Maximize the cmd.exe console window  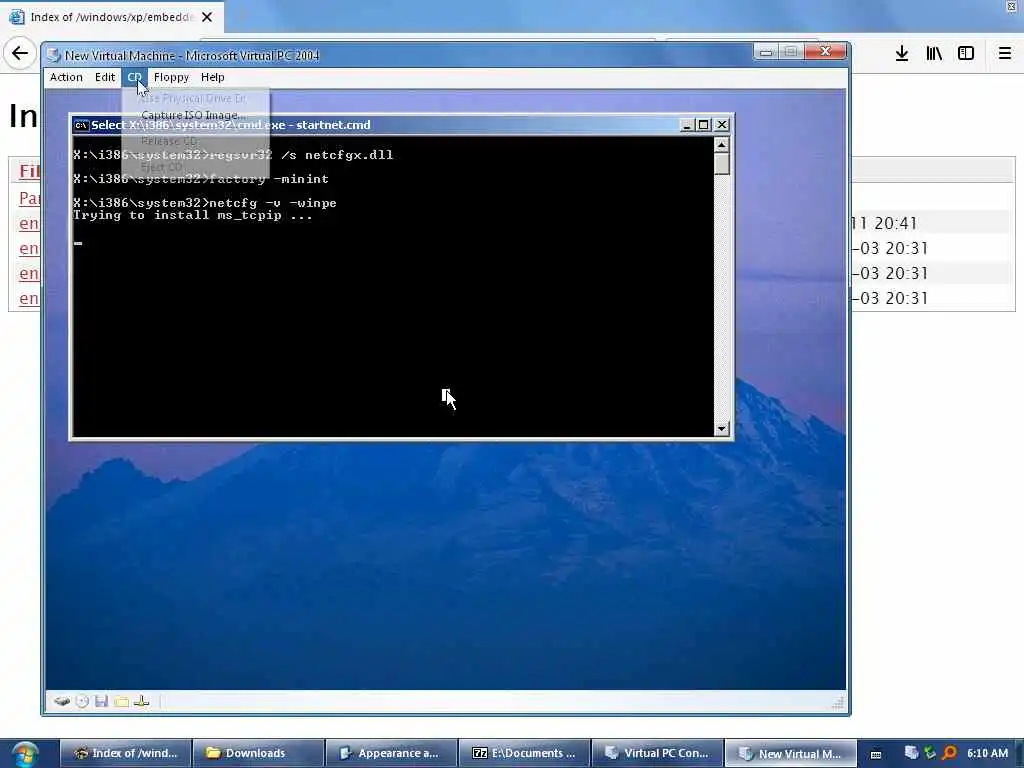click(703, 125)
